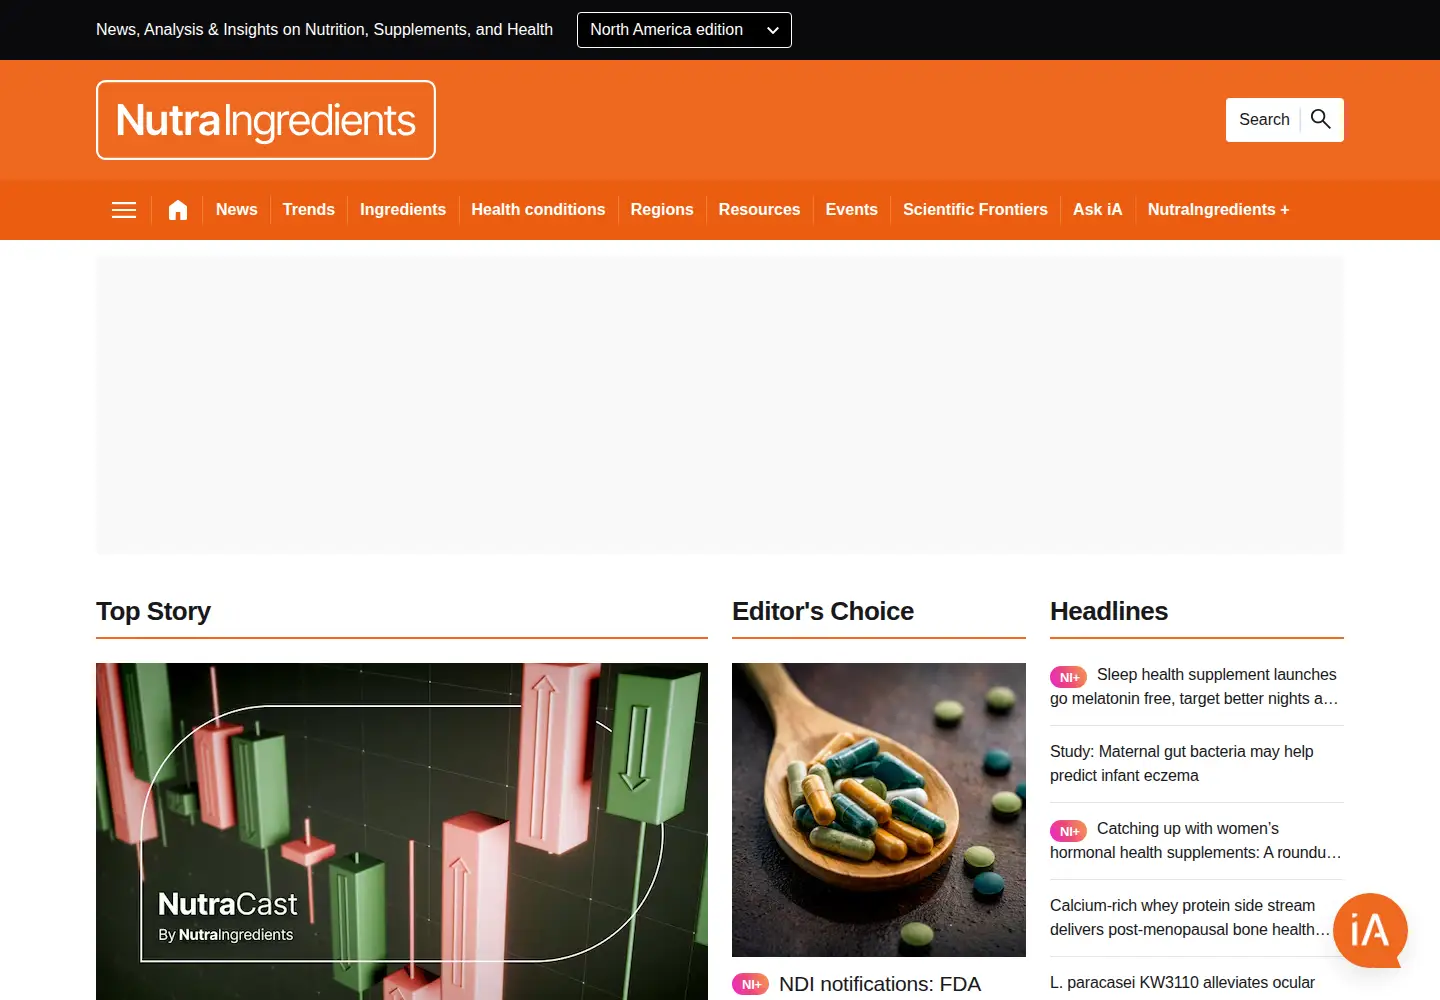Open the Events menu
This screenshot has height=1000, width=1440.
click(852, 210)
